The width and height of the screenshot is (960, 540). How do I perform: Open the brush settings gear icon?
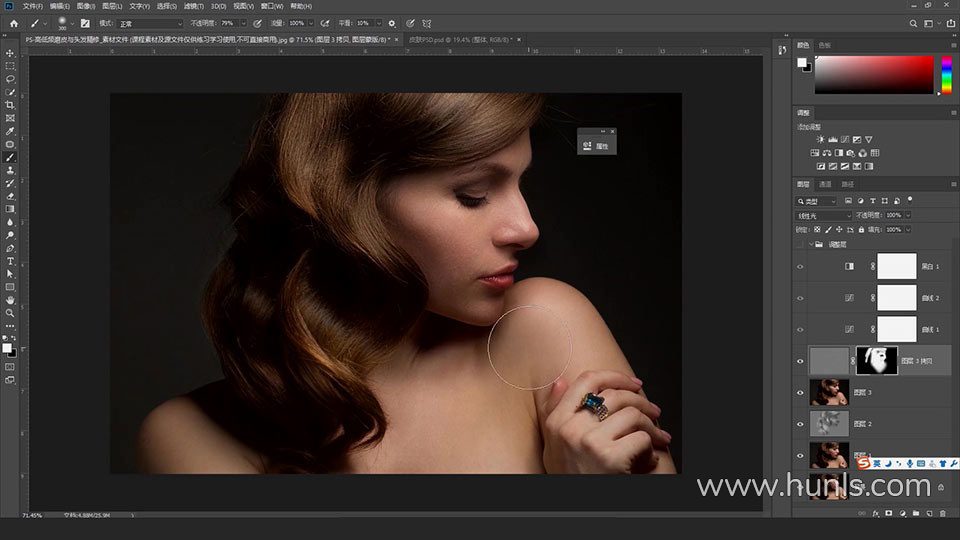391,22
